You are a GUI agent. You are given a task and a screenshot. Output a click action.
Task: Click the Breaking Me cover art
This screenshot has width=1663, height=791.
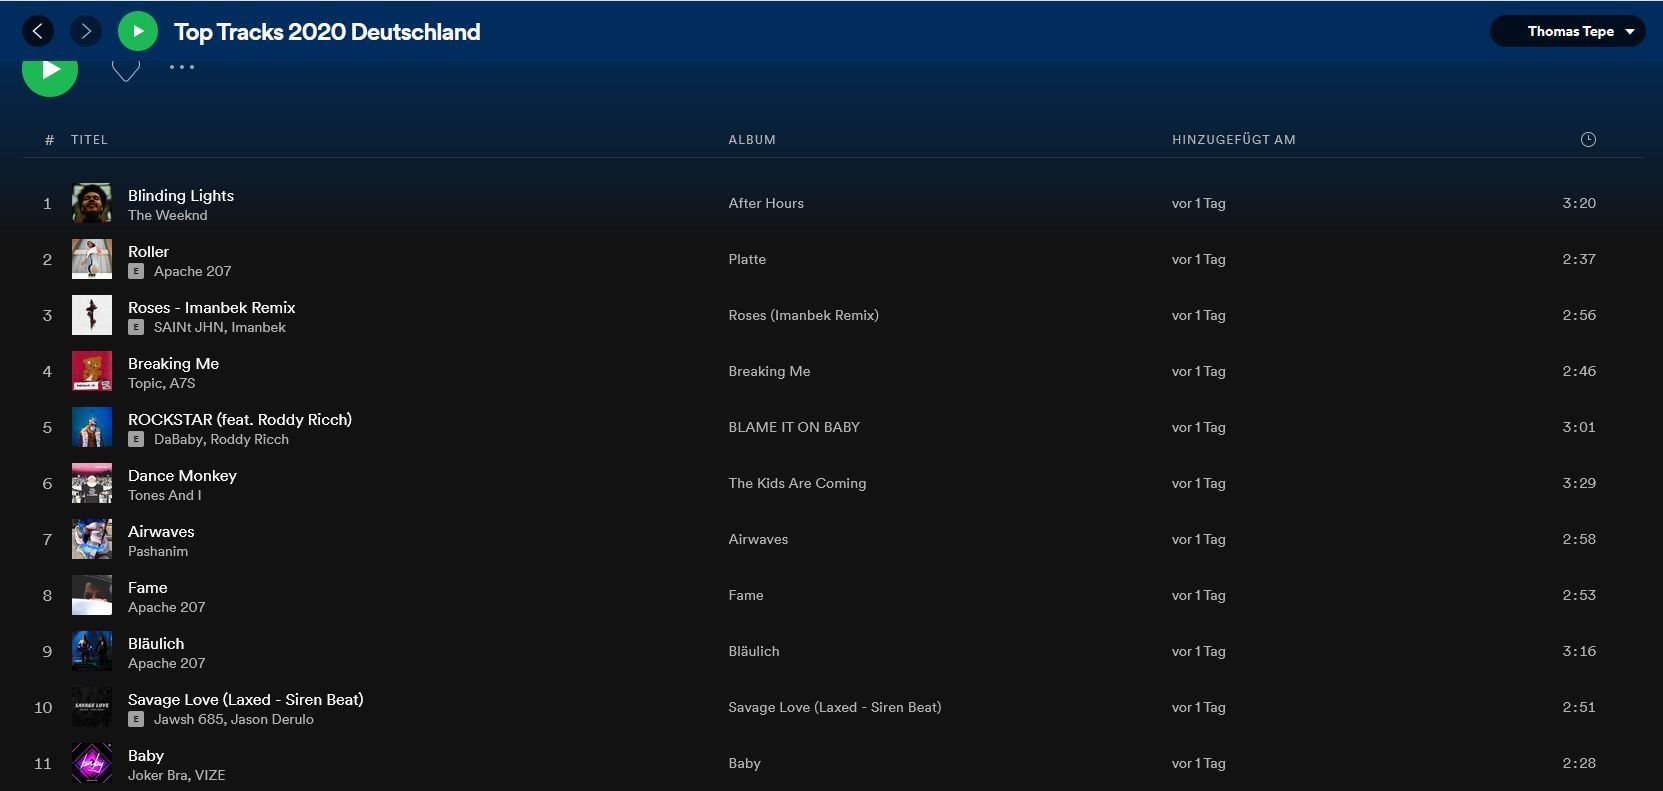click(x=92, y=371)
